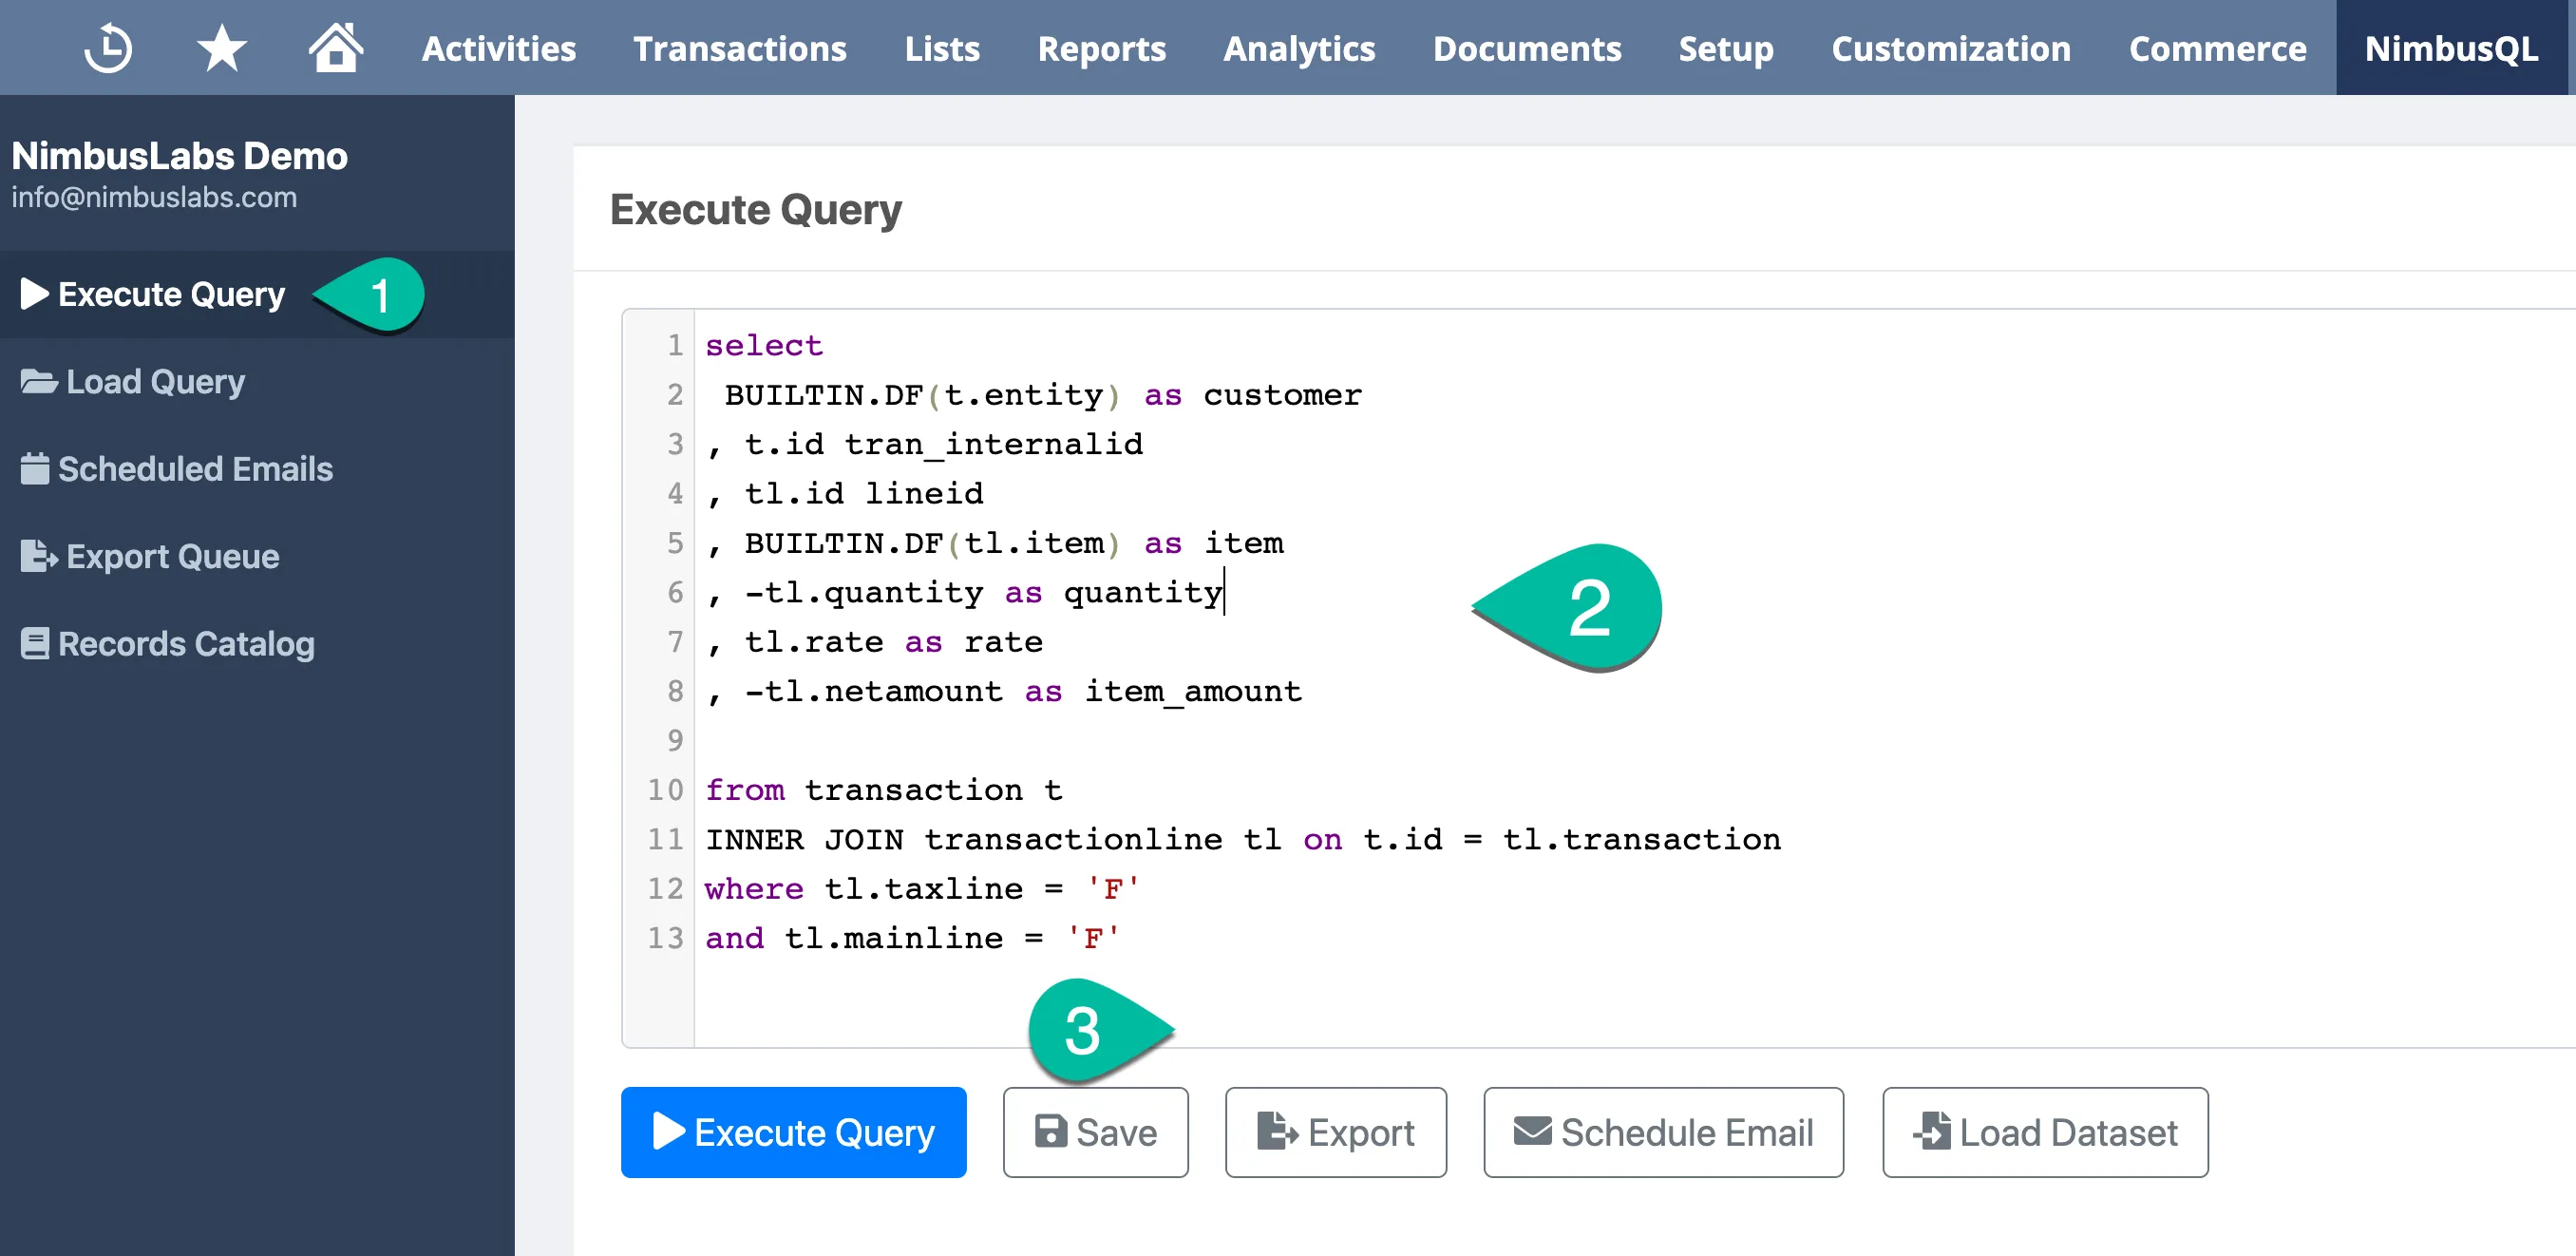Click the NimbusLabs Demo account name
The height and width of the screenshot is (1256, 2576).
click(179, 155)
